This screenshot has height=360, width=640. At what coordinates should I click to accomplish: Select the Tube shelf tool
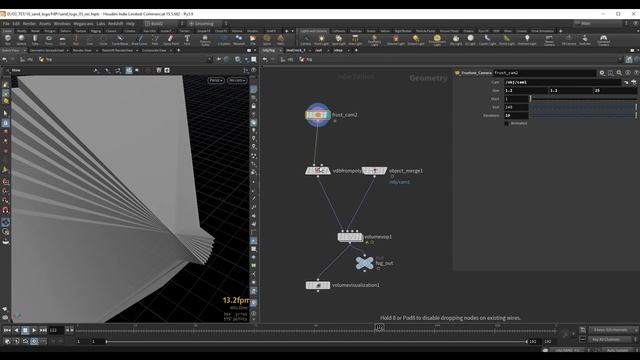[35, 40]
